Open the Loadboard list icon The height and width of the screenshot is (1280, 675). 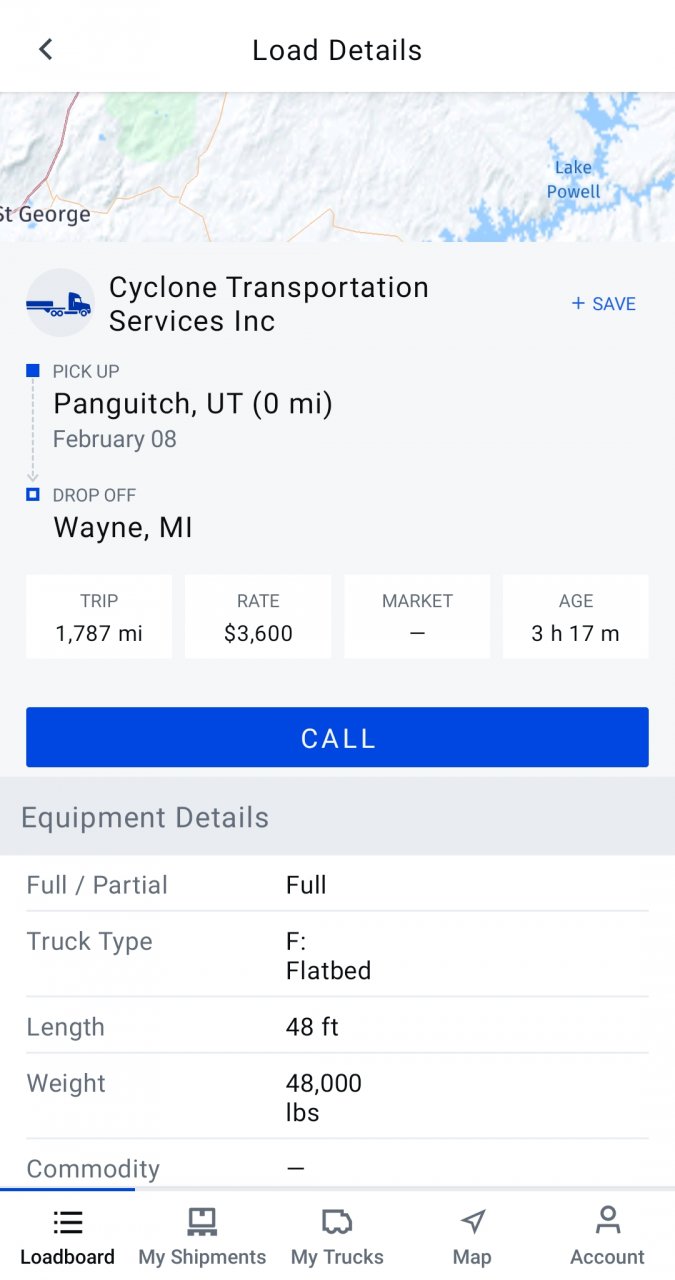[x=67, y=1221]
